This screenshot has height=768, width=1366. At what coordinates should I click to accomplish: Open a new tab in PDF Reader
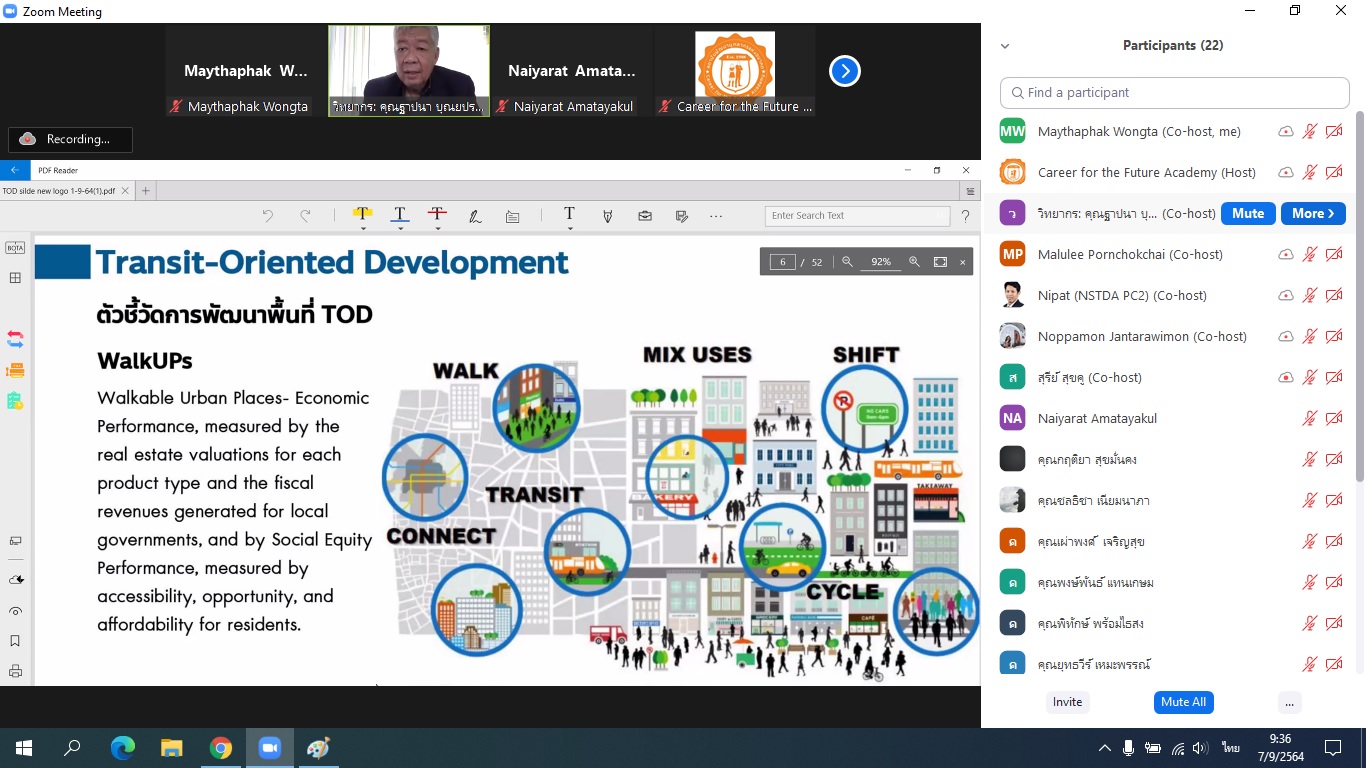146,190
